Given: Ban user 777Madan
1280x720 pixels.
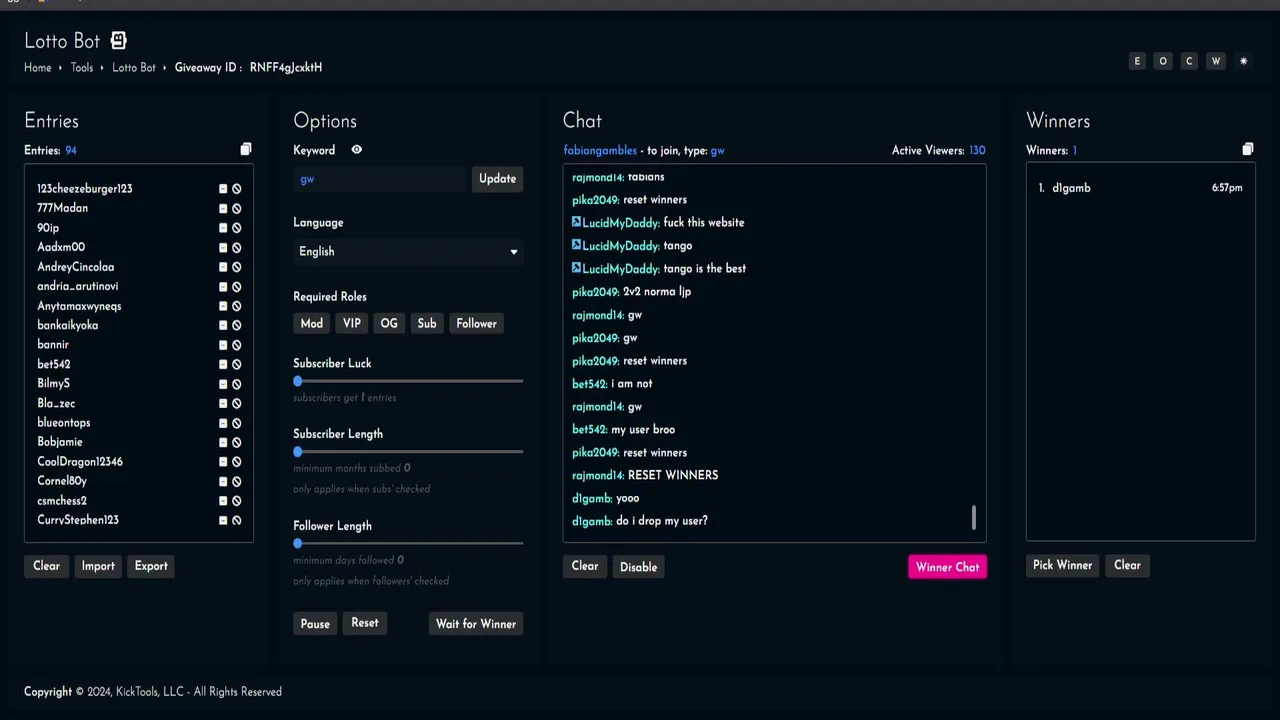Looking at the screenshot, I should pos(237,209).
